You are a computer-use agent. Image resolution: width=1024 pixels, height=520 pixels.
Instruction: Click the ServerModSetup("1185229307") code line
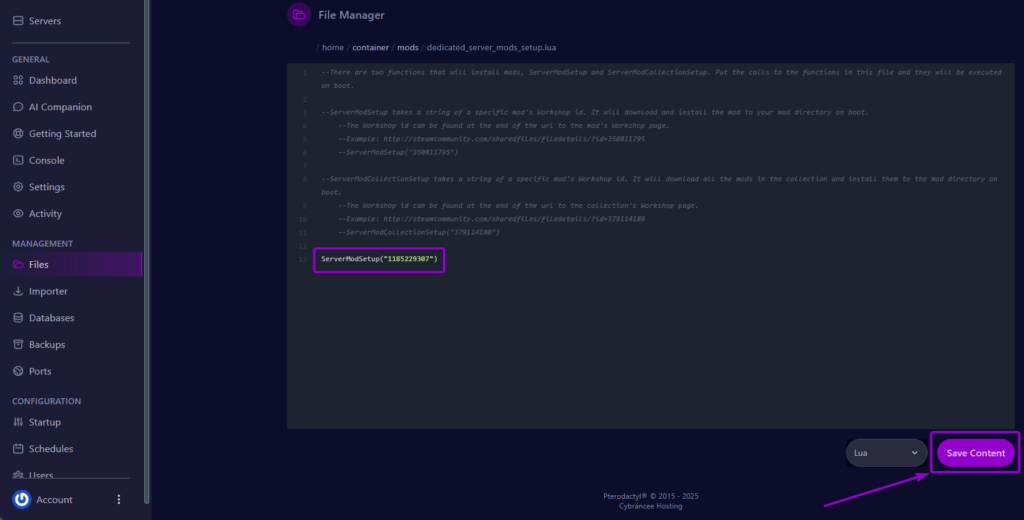click(379, 259)
